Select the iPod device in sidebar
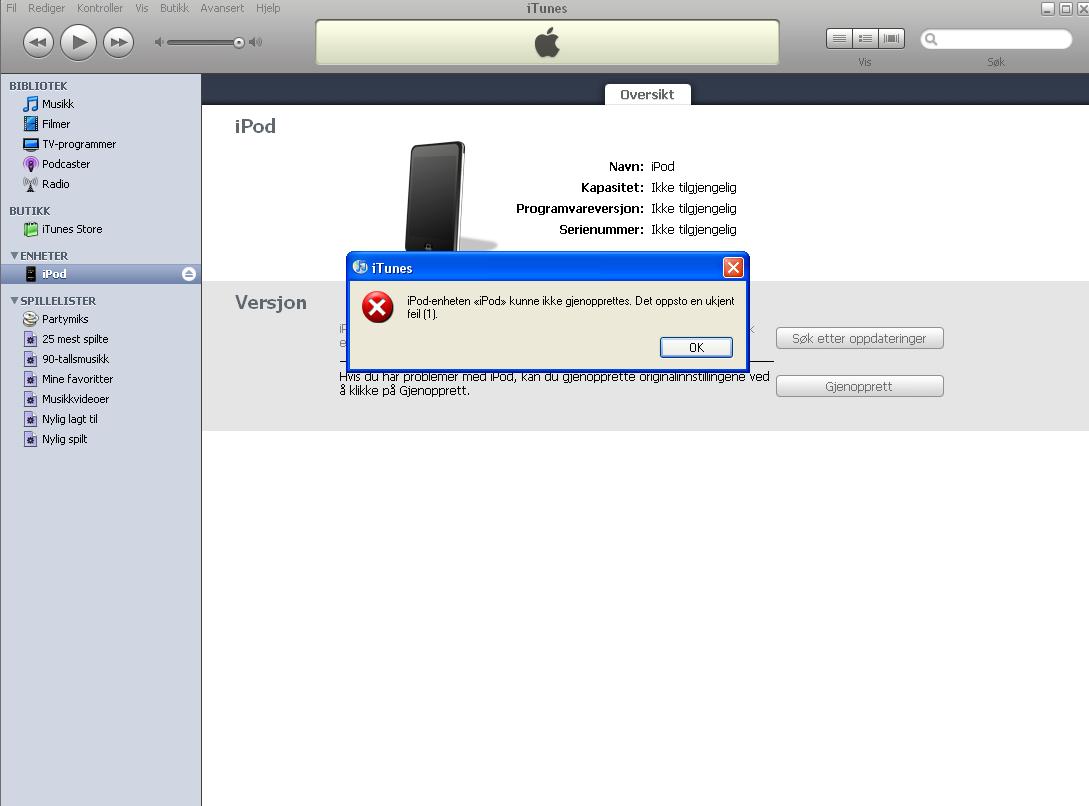The image size is (1089, 806). [101, 274]
